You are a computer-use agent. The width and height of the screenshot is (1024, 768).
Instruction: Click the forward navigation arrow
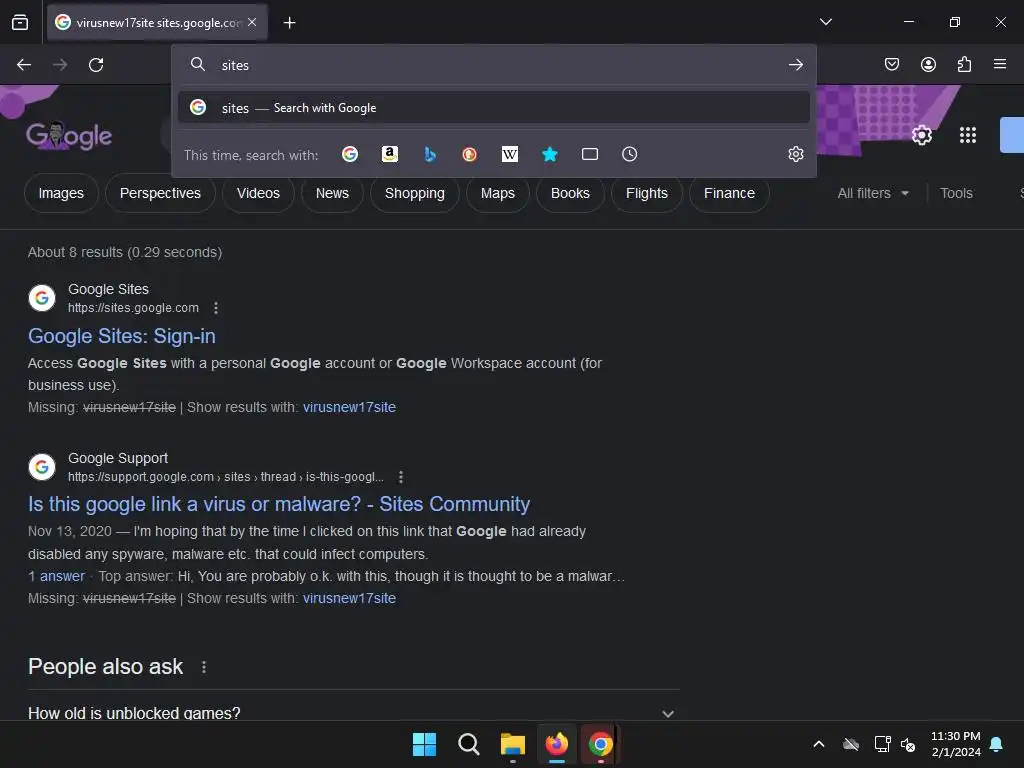point(59,65)
